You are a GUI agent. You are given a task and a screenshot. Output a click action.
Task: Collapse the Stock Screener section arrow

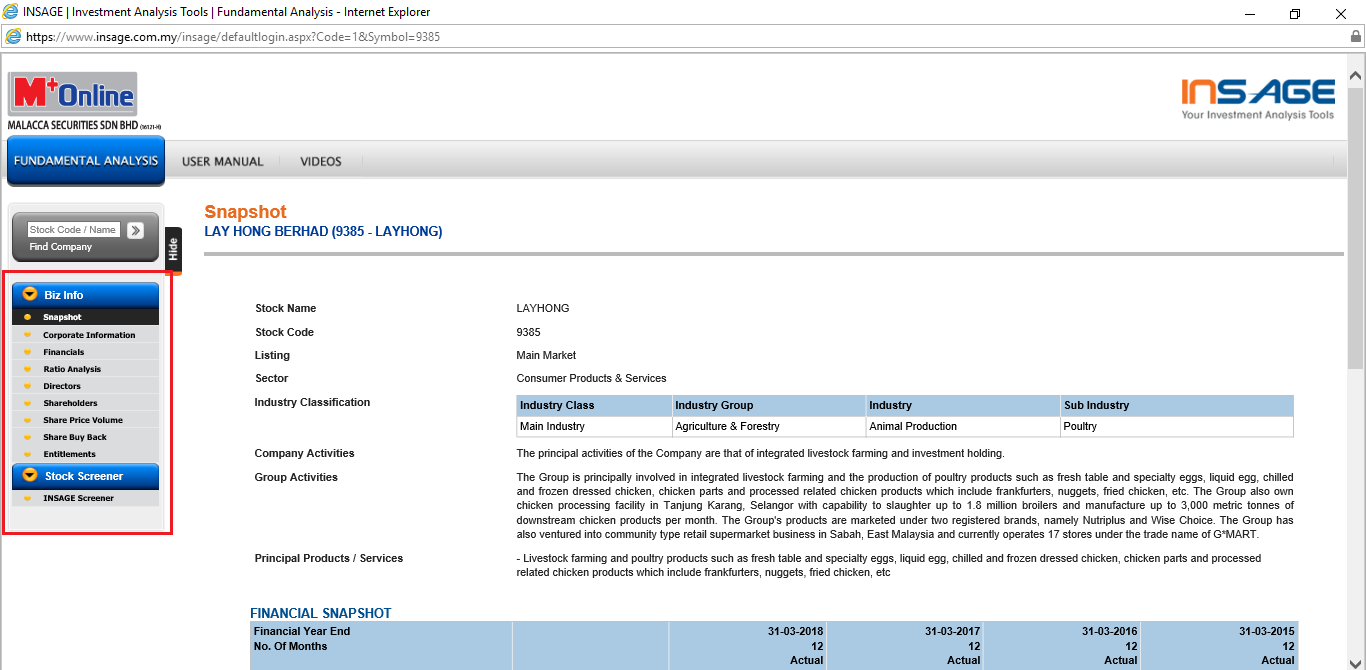click(30, 476)
